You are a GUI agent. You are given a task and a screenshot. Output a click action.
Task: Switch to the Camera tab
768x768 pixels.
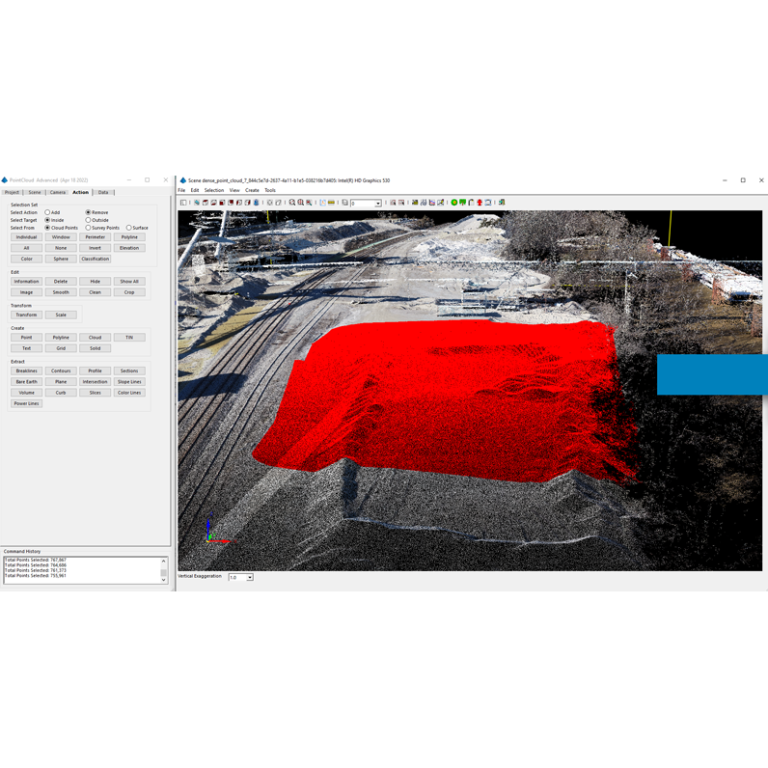click(58, 192)
